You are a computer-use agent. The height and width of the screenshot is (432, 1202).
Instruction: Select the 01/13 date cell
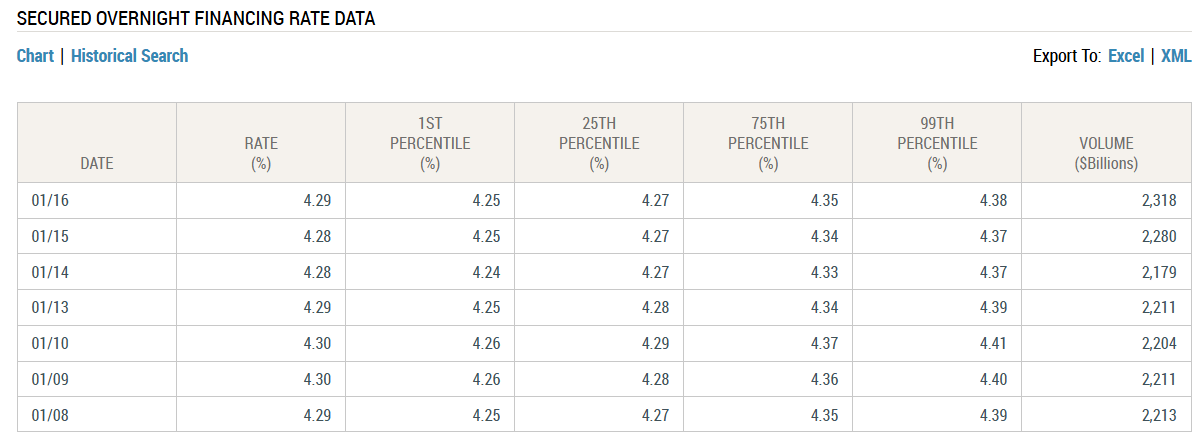point(50,308)
